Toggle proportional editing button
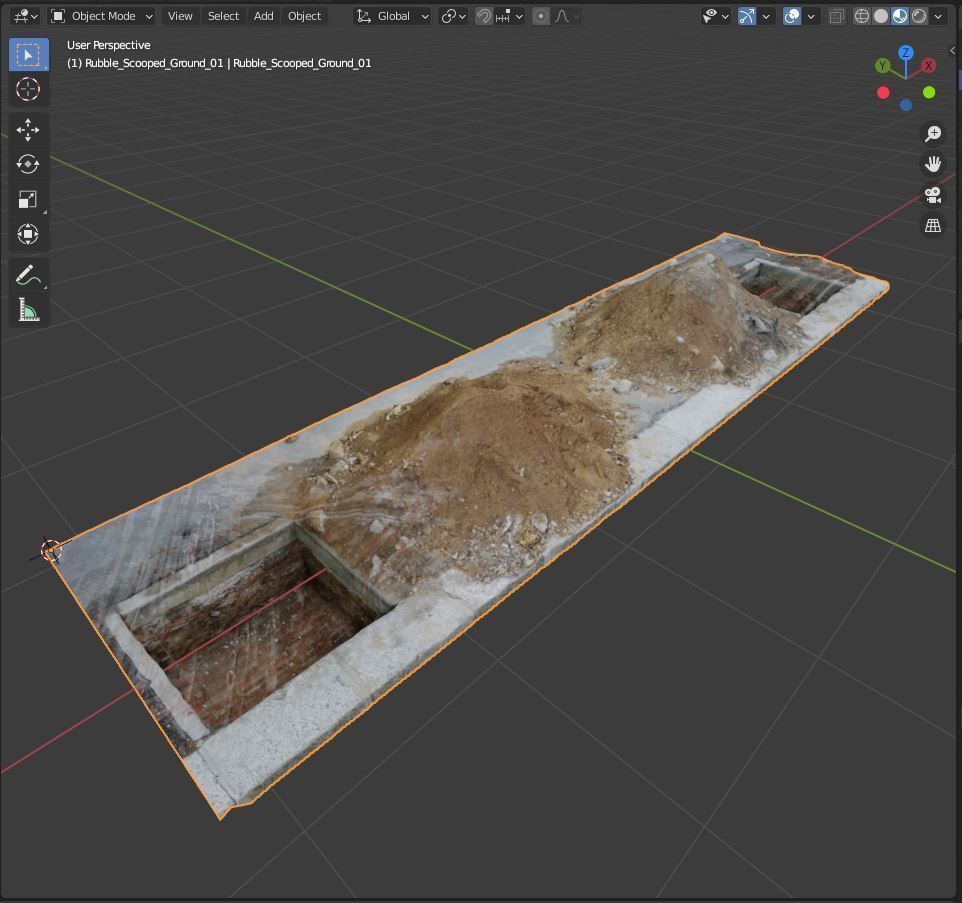Screen dimensions: 962x903 pyautogui.click(x=541, y=16)
